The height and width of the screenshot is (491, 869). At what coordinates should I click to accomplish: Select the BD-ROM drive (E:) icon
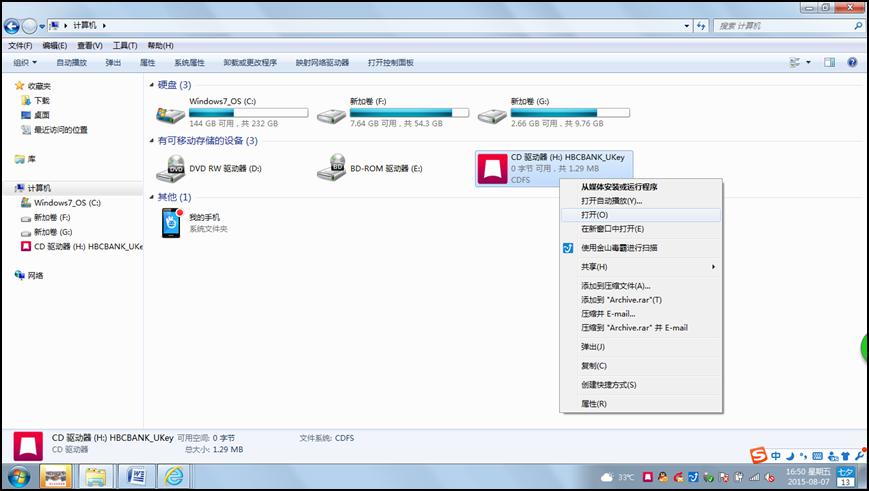click(333, 168)
